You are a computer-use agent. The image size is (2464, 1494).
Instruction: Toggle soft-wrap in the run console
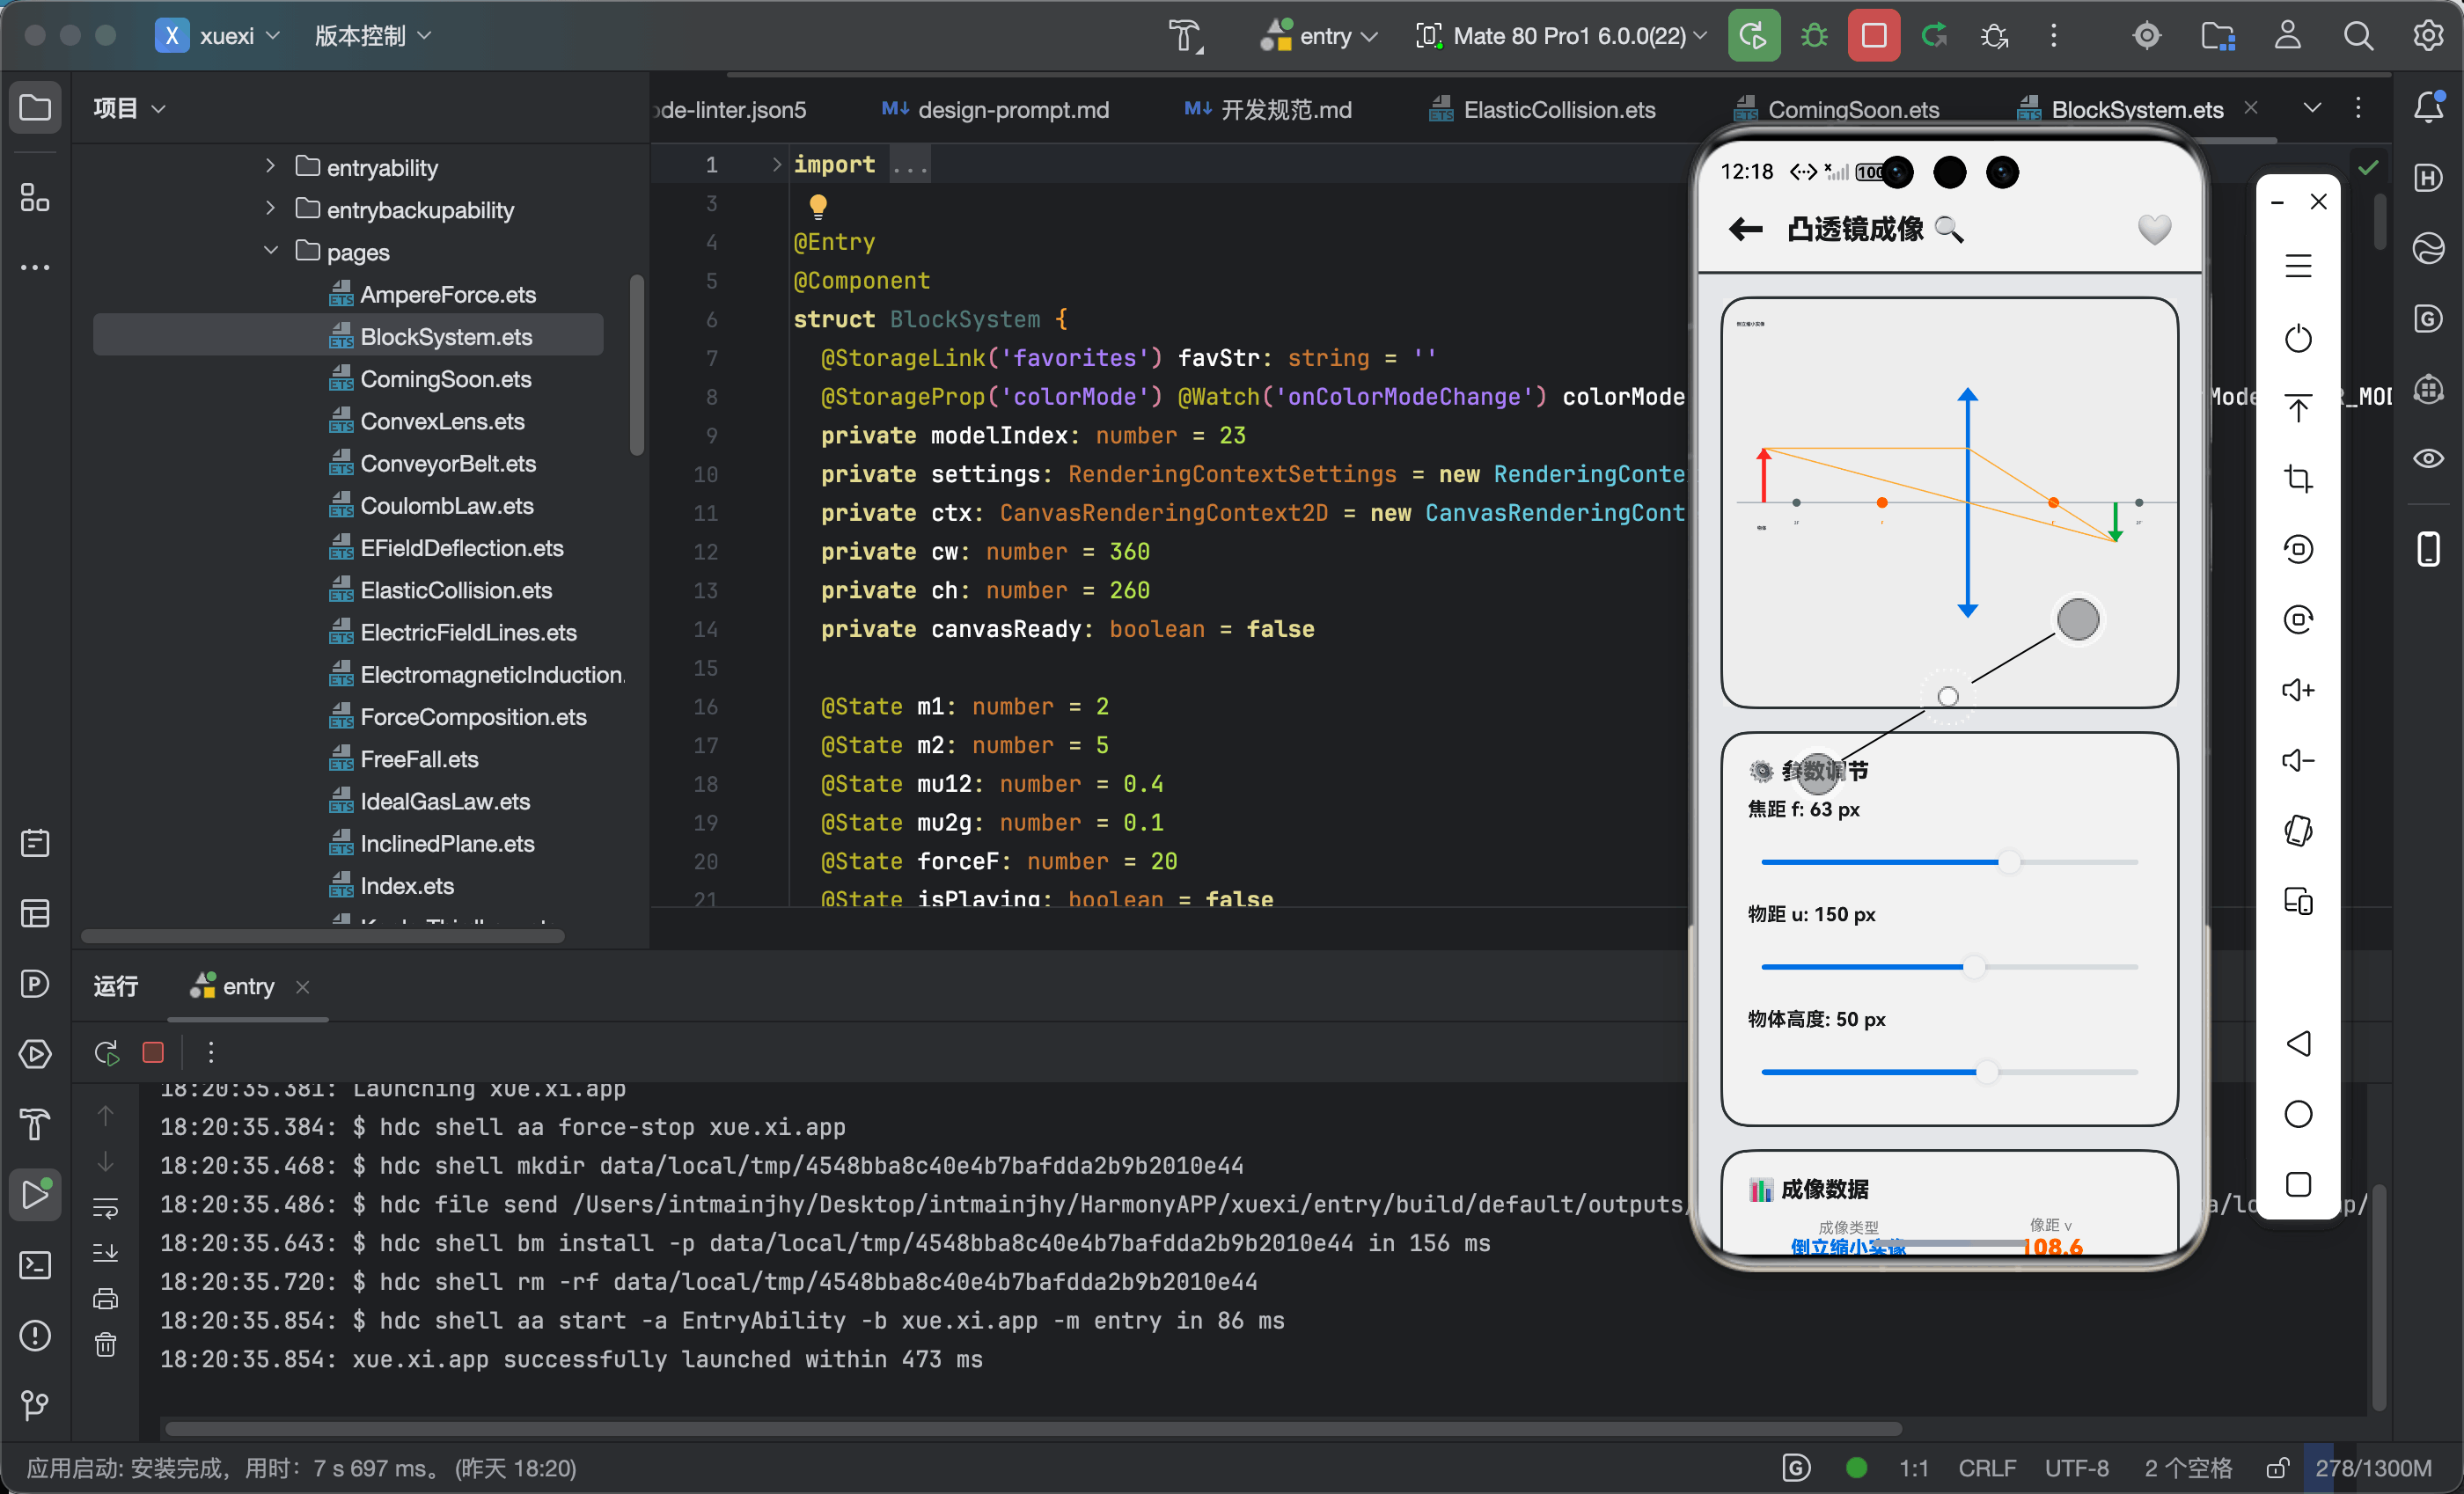coord(105,1208)
